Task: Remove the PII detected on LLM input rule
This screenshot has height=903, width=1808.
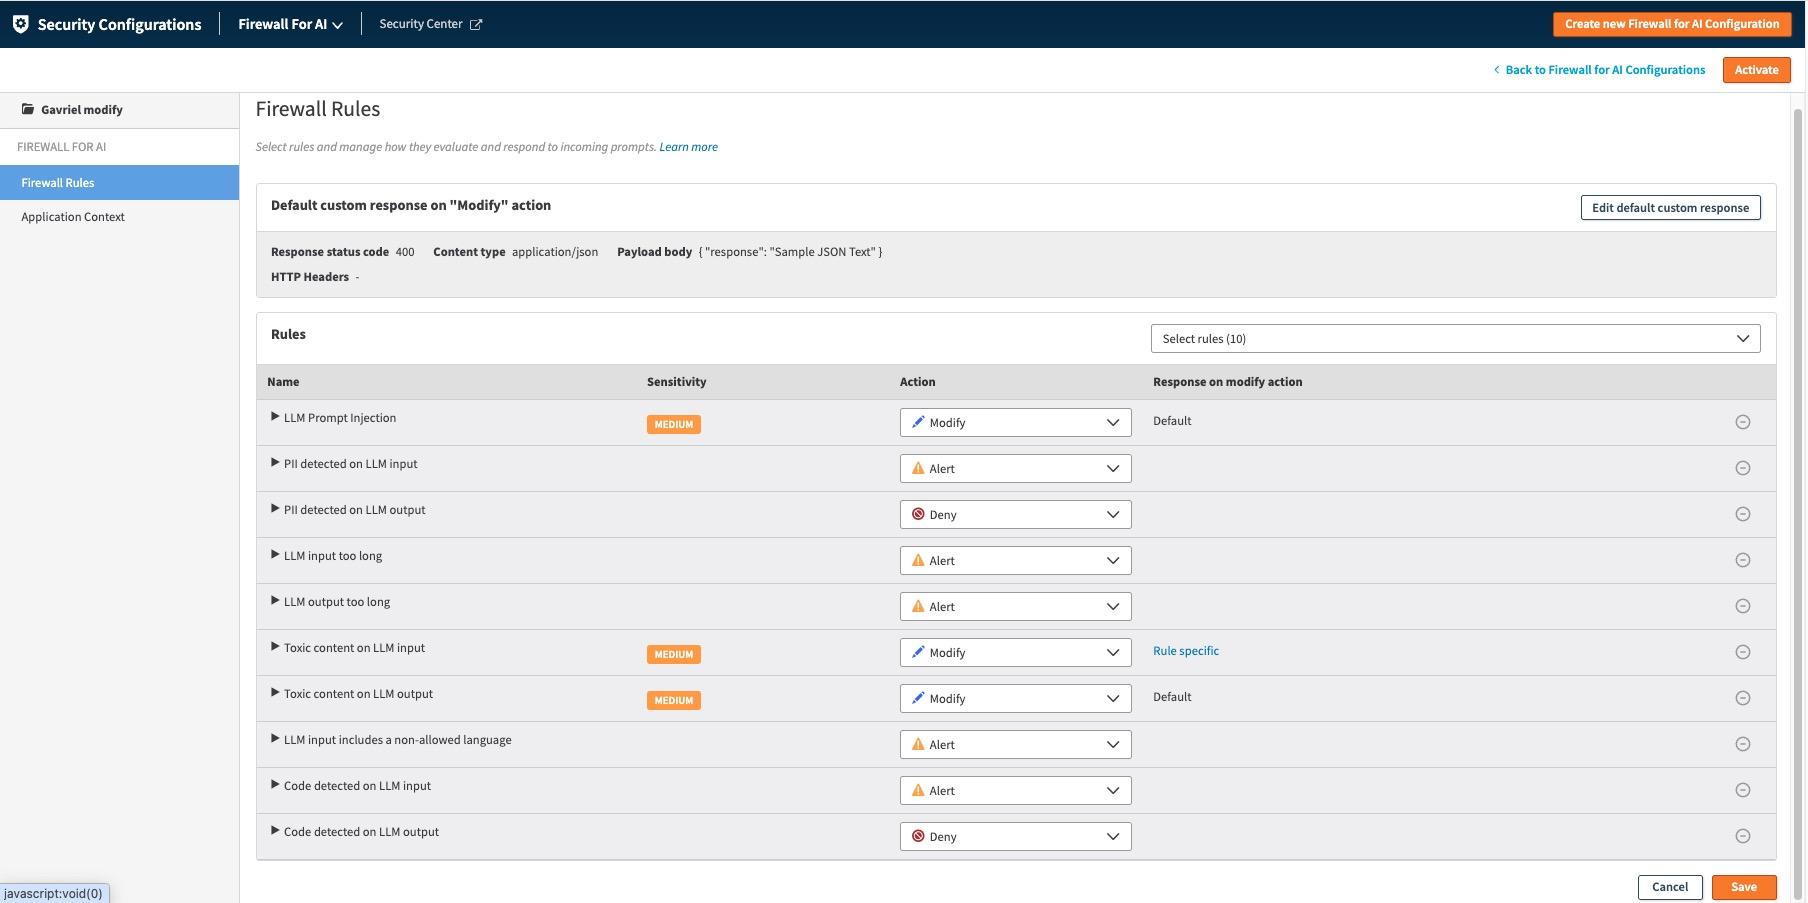Action: coord(1742,468)
